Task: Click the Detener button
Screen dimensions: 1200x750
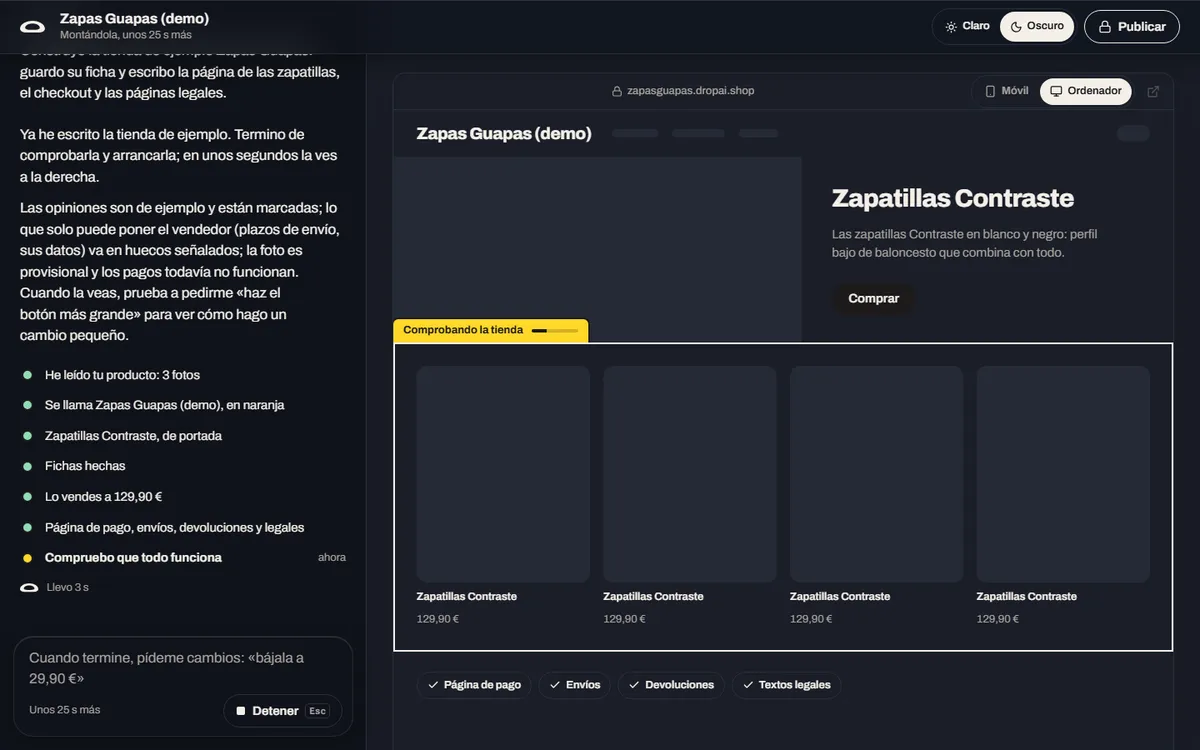Action: pyautogui.click(x=282, y=711)
